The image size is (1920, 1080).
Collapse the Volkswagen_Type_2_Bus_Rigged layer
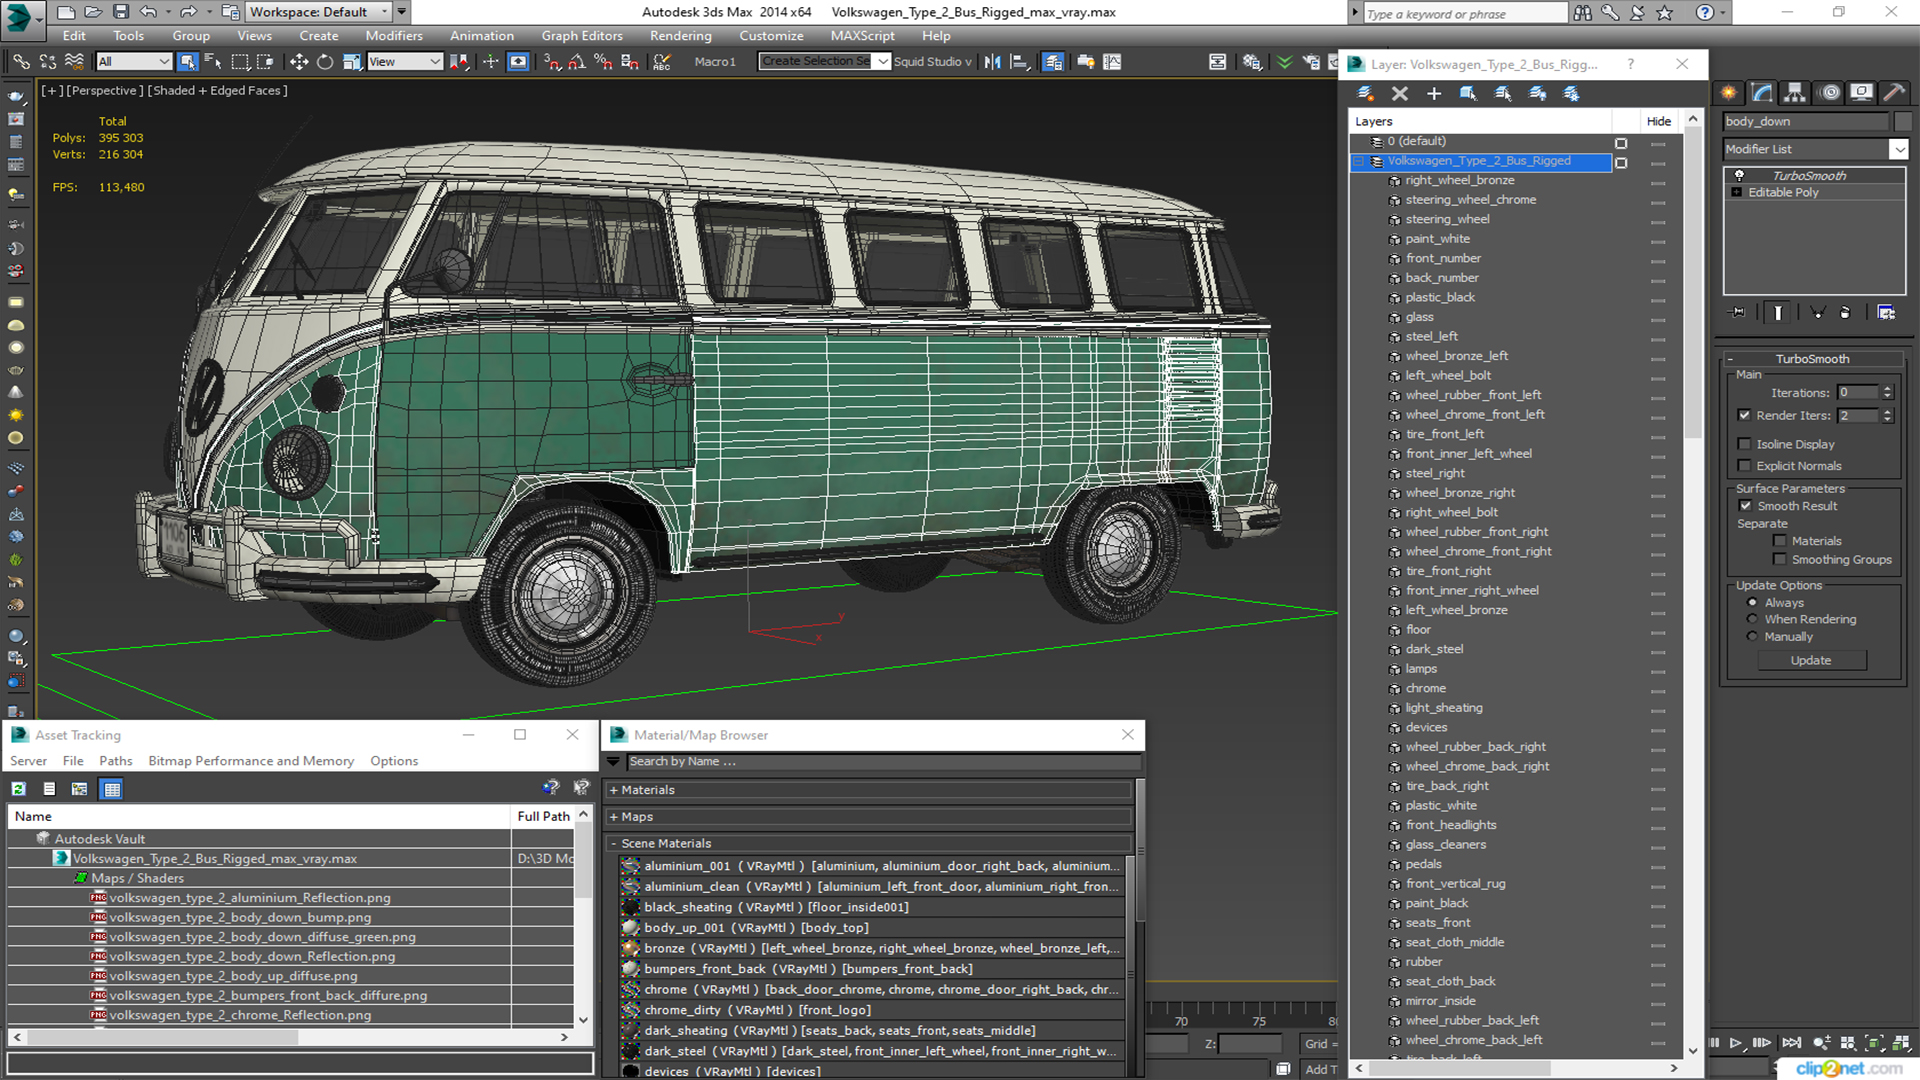tap(1358, 161)
